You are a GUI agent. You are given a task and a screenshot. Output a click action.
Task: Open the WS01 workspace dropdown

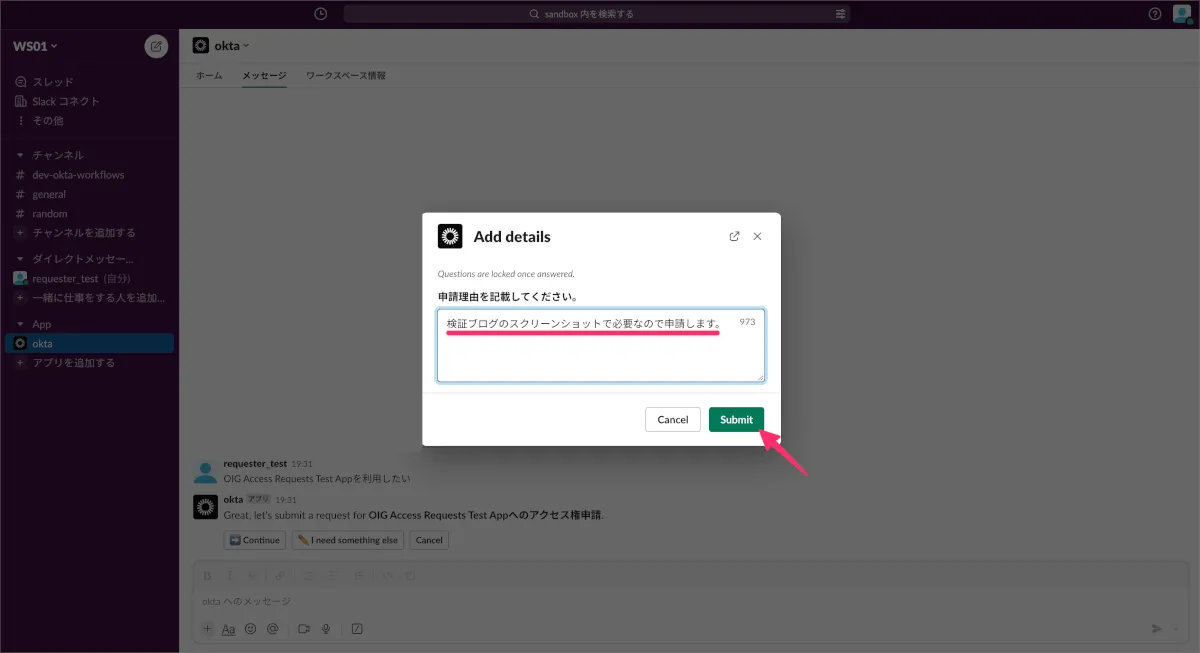[x=35, y=46]
